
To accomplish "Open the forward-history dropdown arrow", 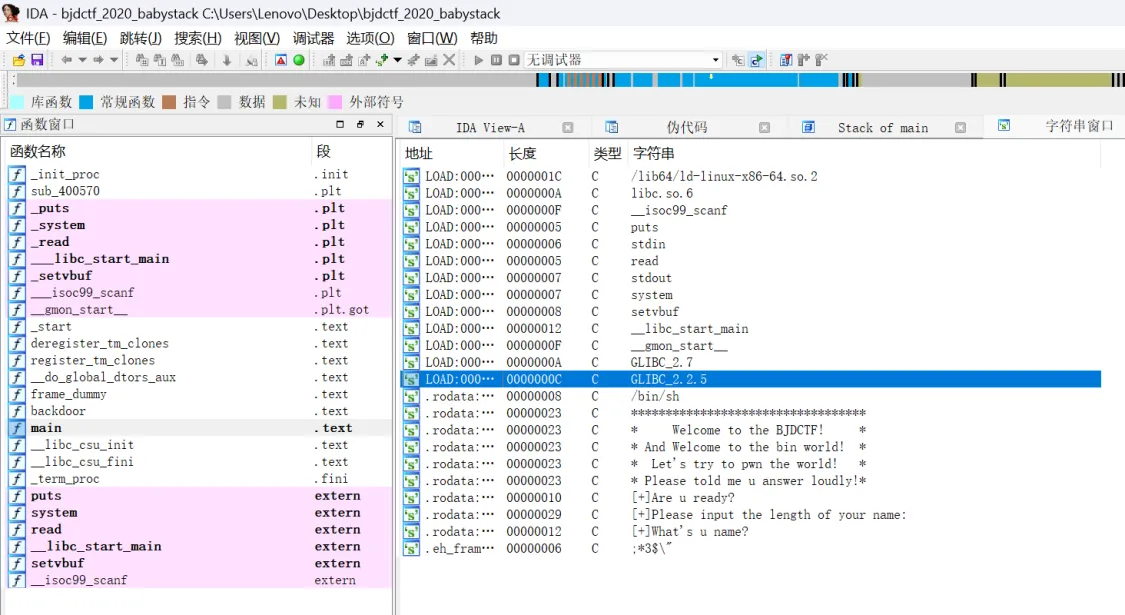I will click(114, 60).
